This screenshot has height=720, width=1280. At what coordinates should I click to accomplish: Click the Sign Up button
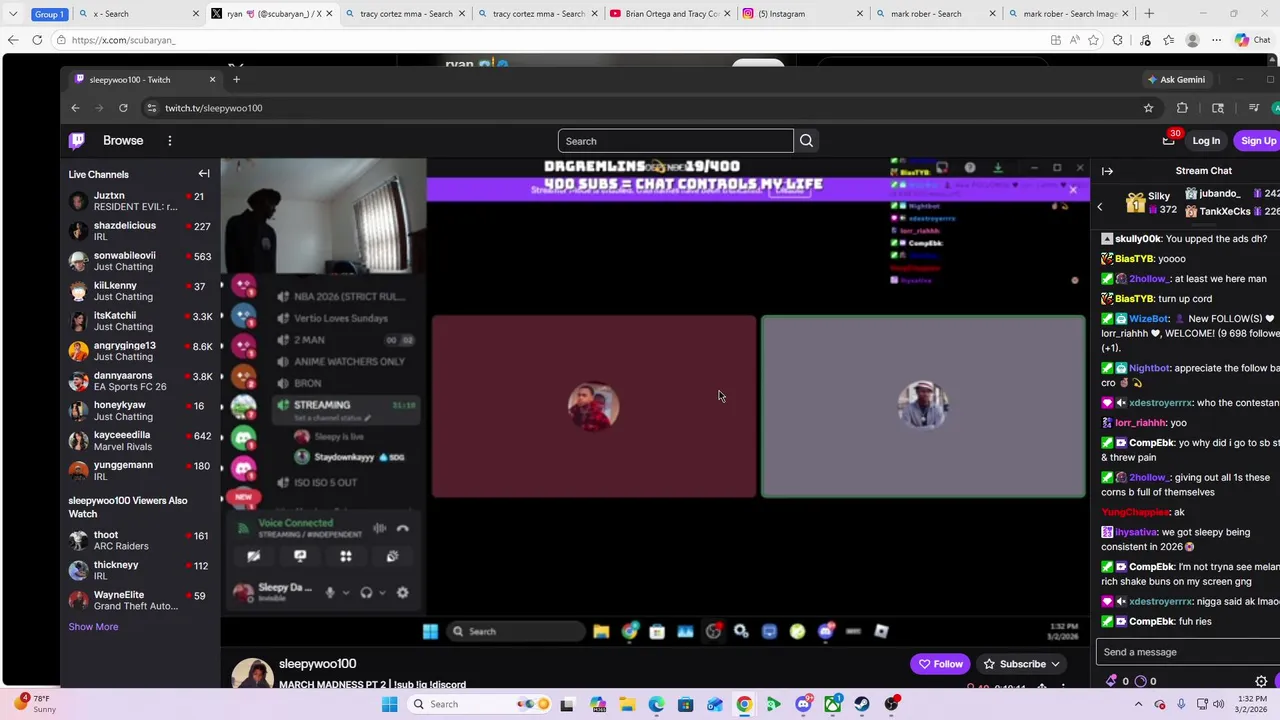click(x=1257, y=141)
